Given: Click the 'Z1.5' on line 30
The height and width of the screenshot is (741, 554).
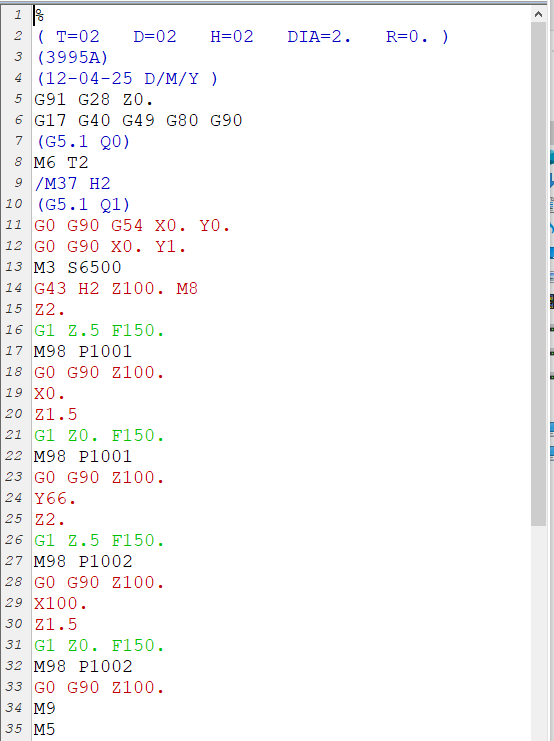Looking at the screenshot, I should [x=56, y=624].
